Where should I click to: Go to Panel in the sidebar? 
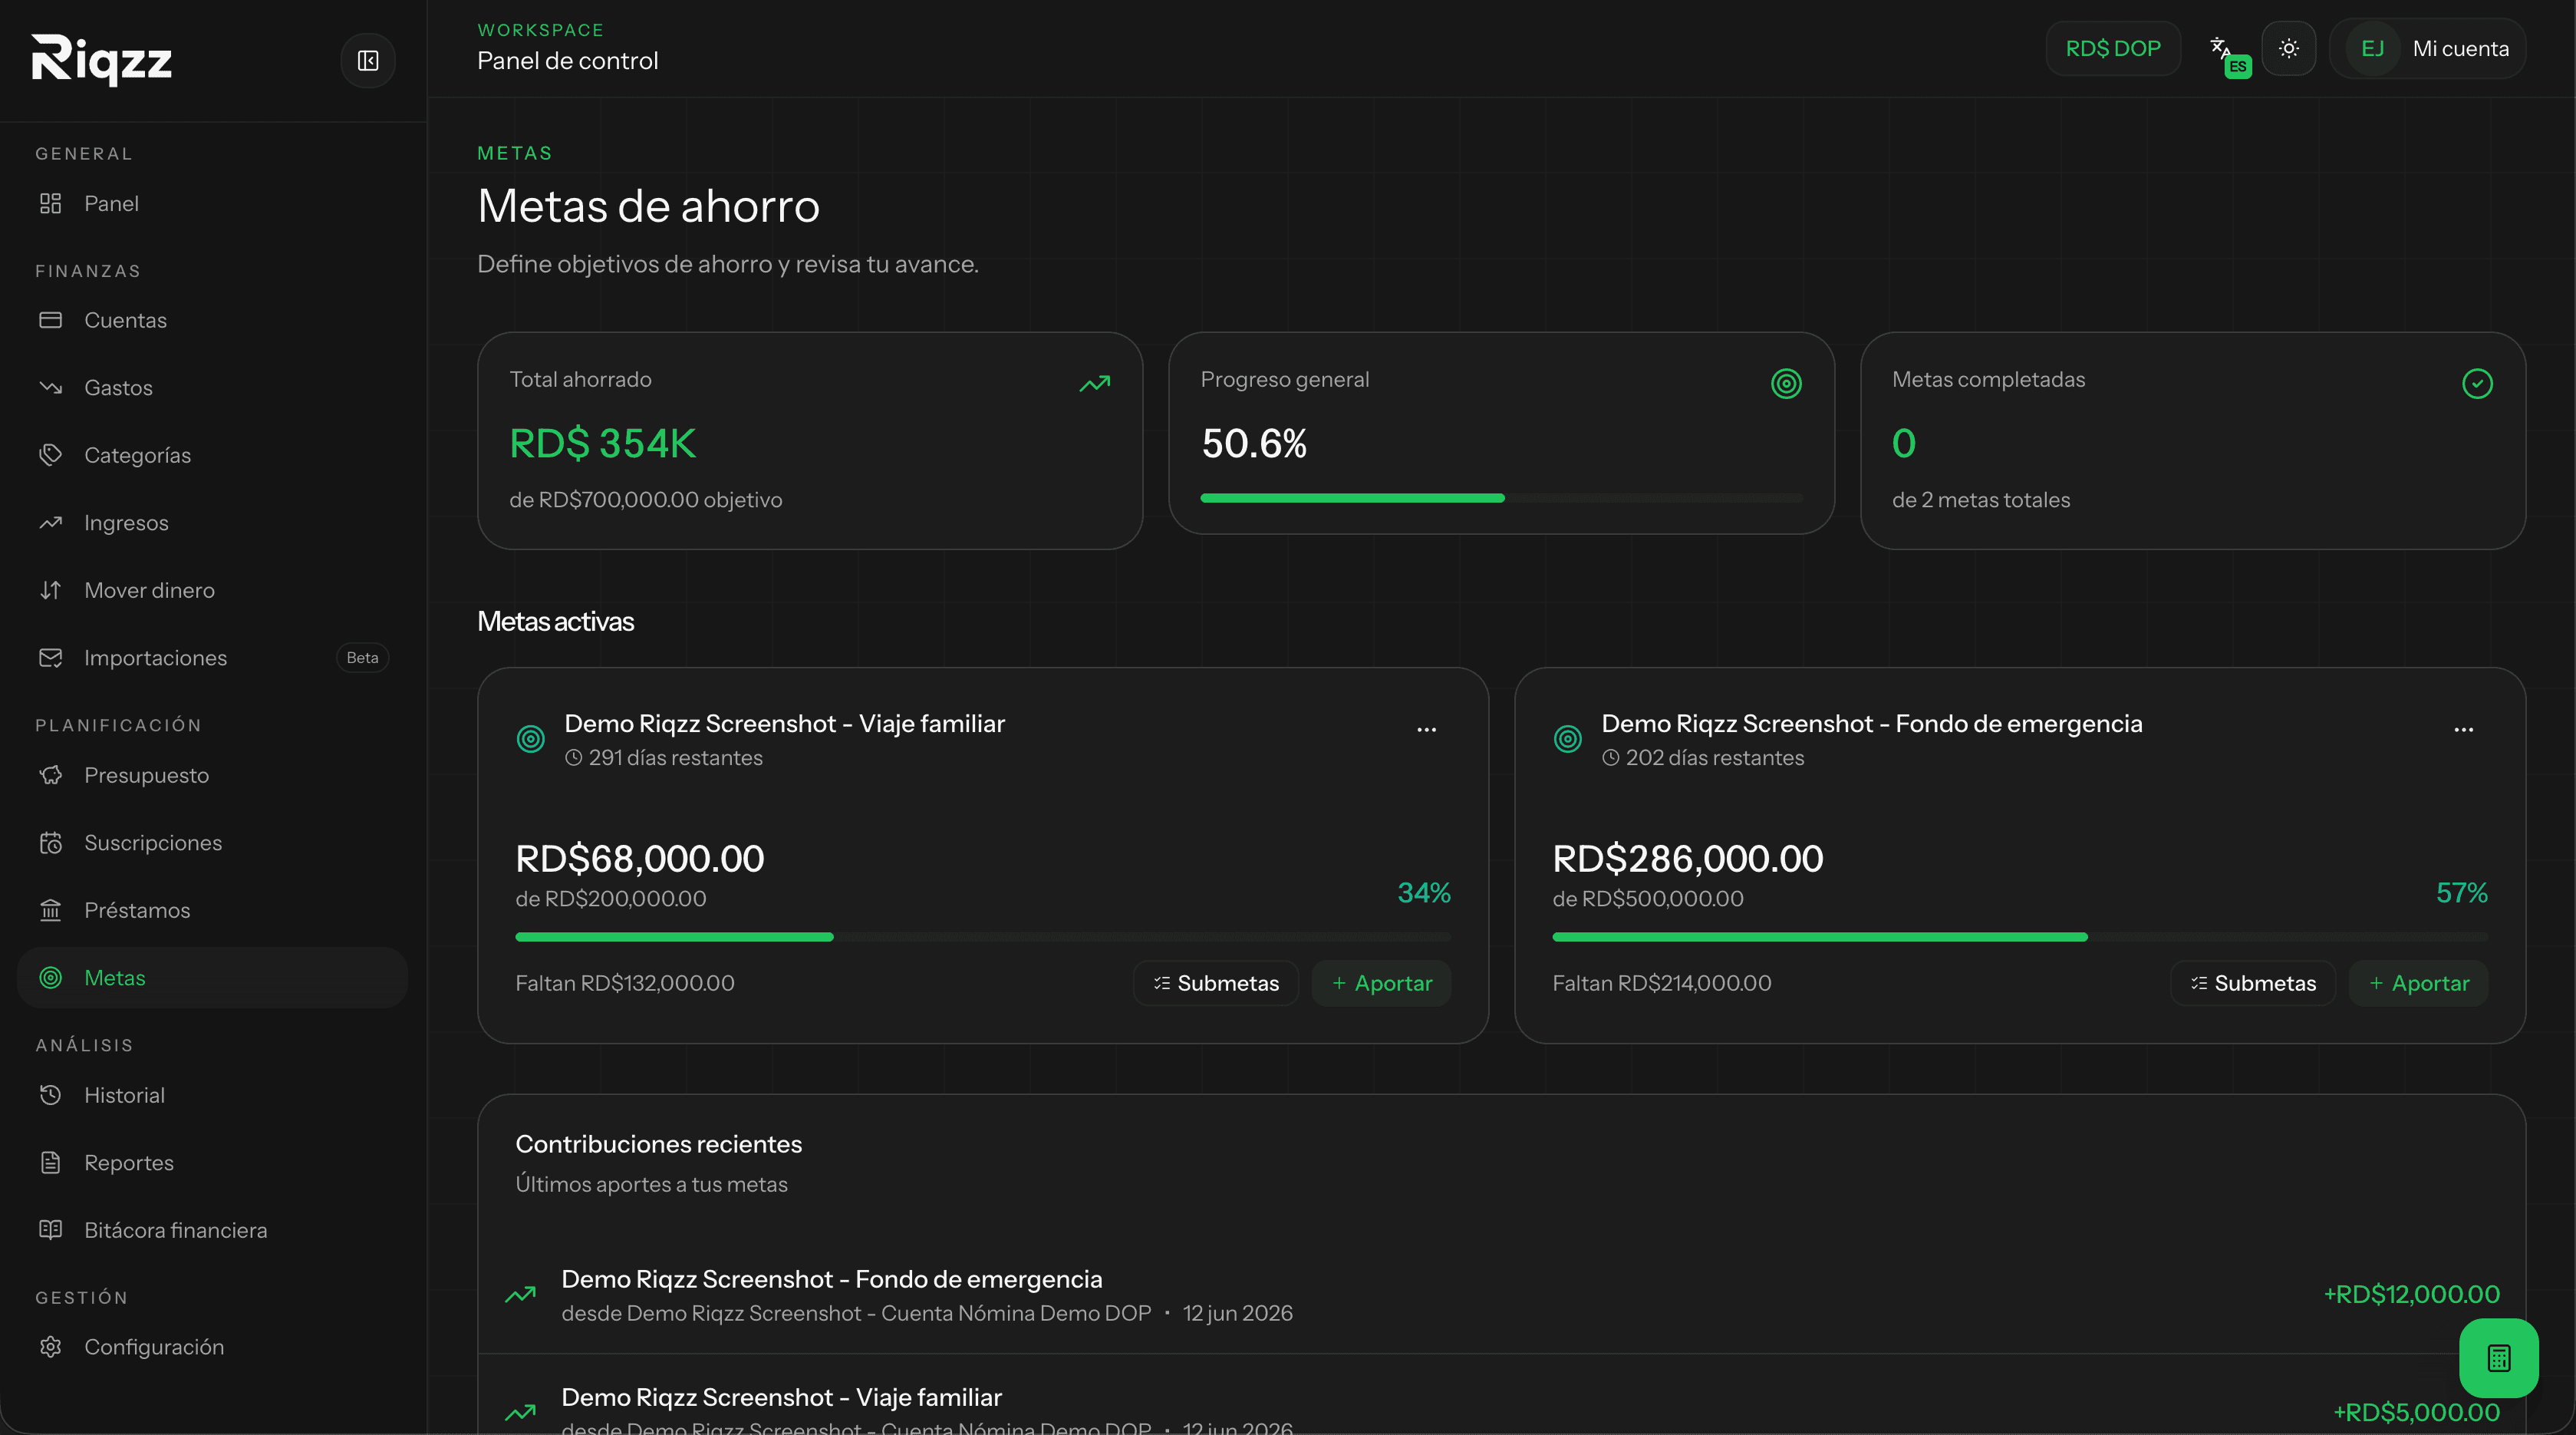pyautogui.click(x=212, y=203)
